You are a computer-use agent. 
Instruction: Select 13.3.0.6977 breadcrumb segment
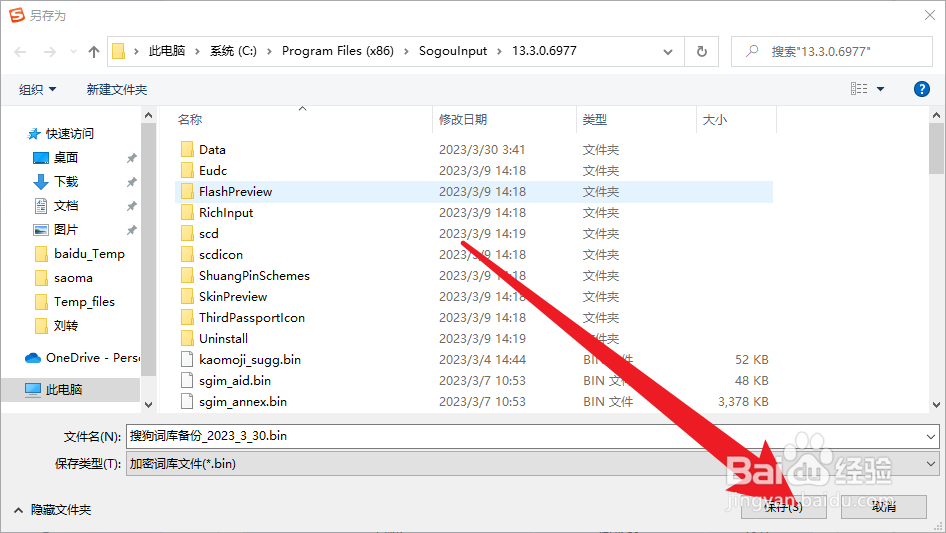pyautogui.click(x=544, y=51)
